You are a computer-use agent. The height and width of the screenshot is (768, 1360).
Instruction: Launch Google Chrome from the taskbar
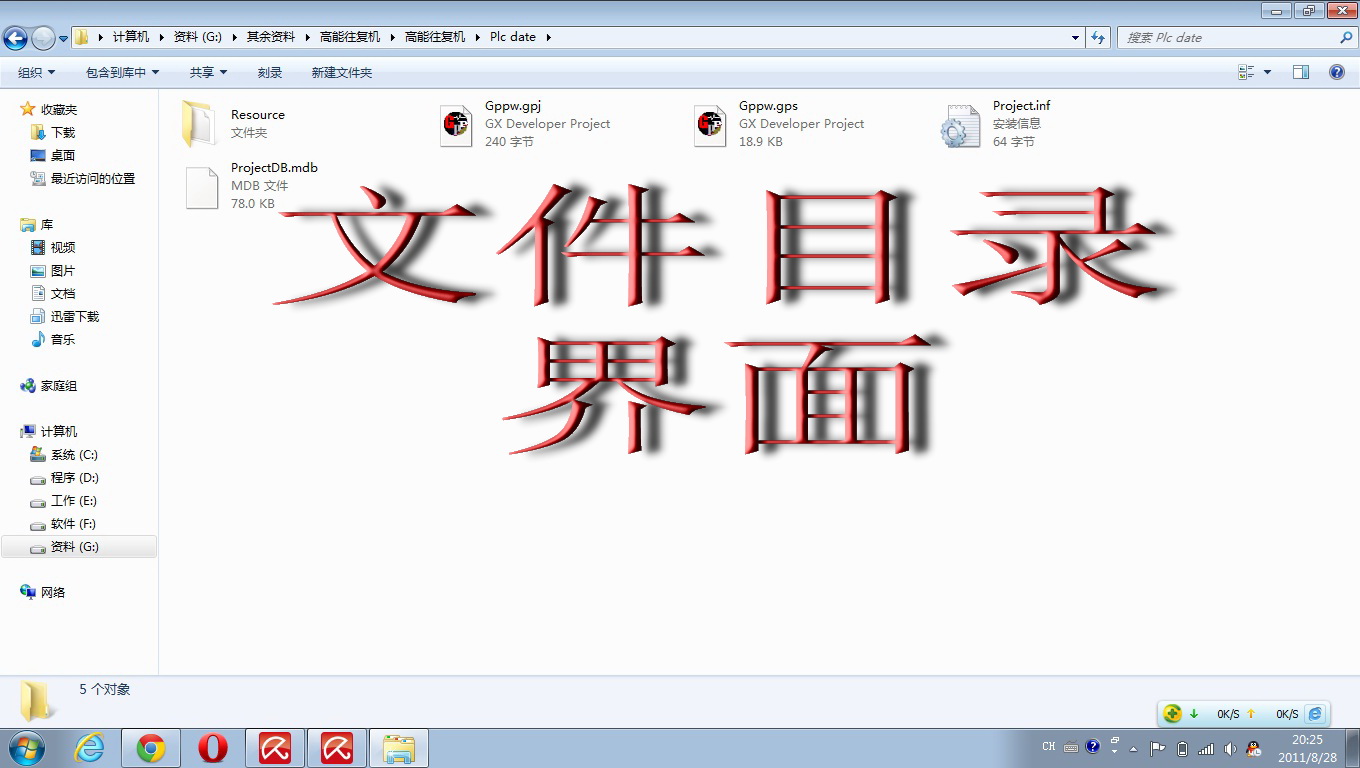[151, 748]
